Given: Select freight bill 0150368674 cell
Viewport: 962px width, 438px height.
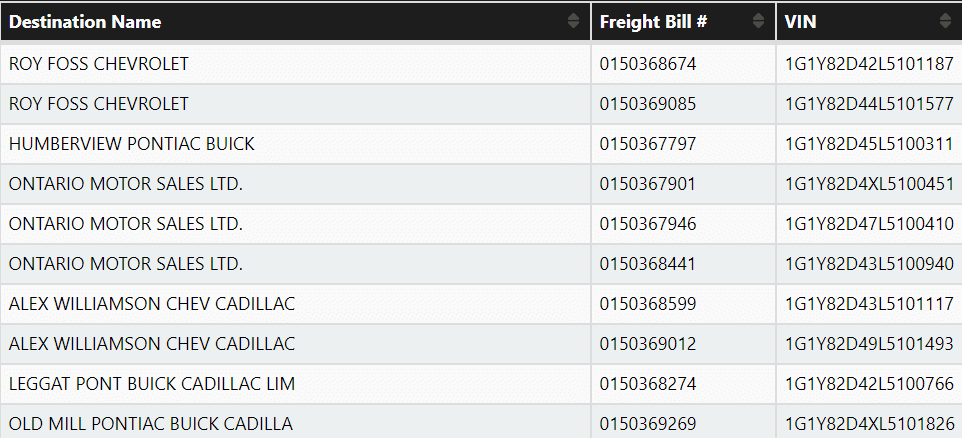Looking at the screenshot, I should [x=648, y=64].
